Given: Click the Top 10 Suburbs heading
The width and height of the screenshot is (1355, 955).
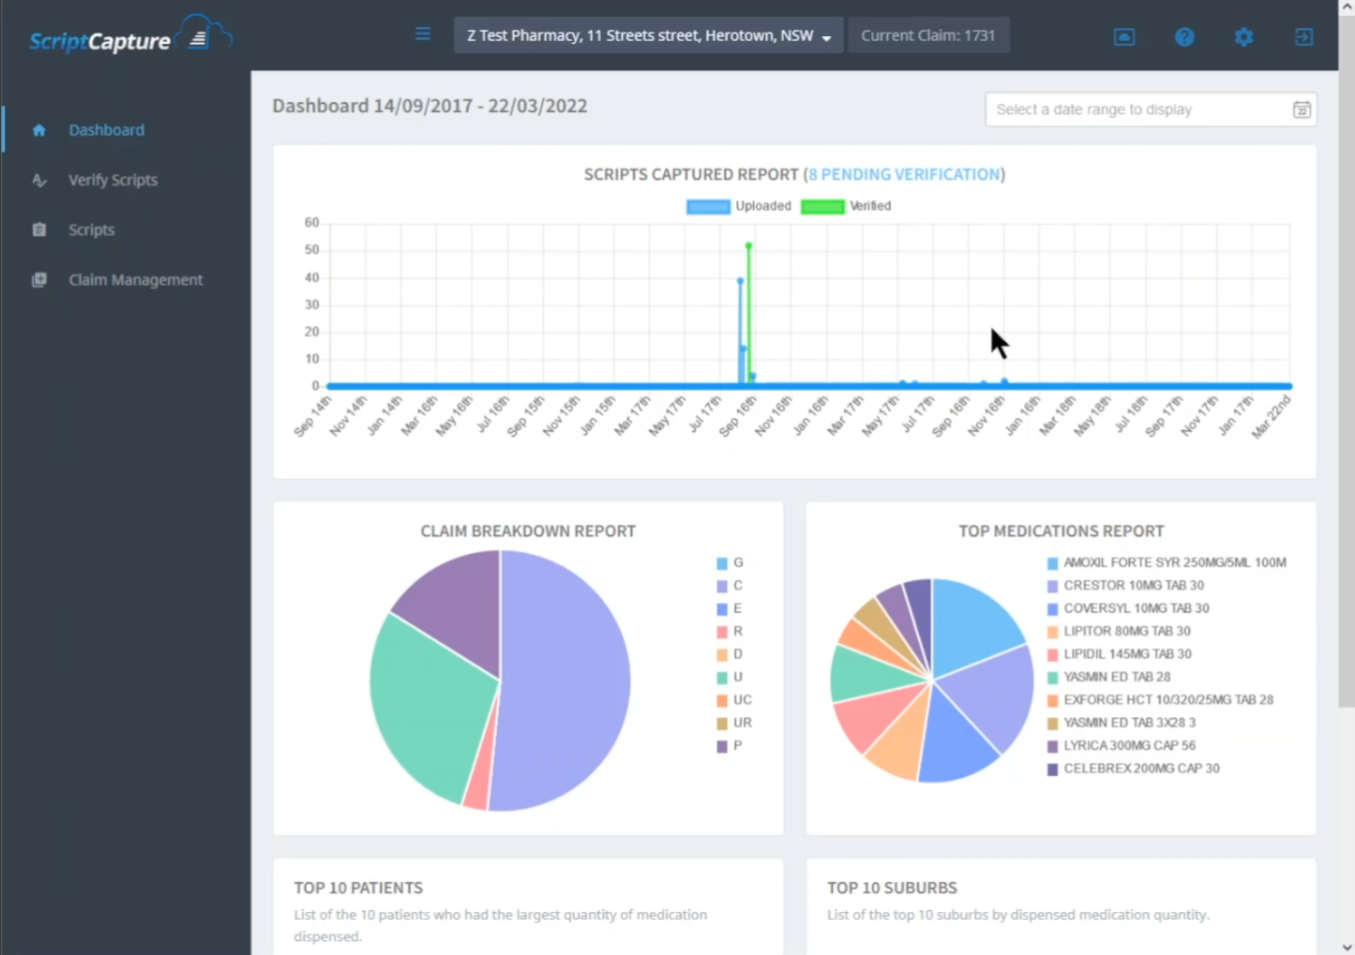Looking at the screenshot, I should 892,888.
